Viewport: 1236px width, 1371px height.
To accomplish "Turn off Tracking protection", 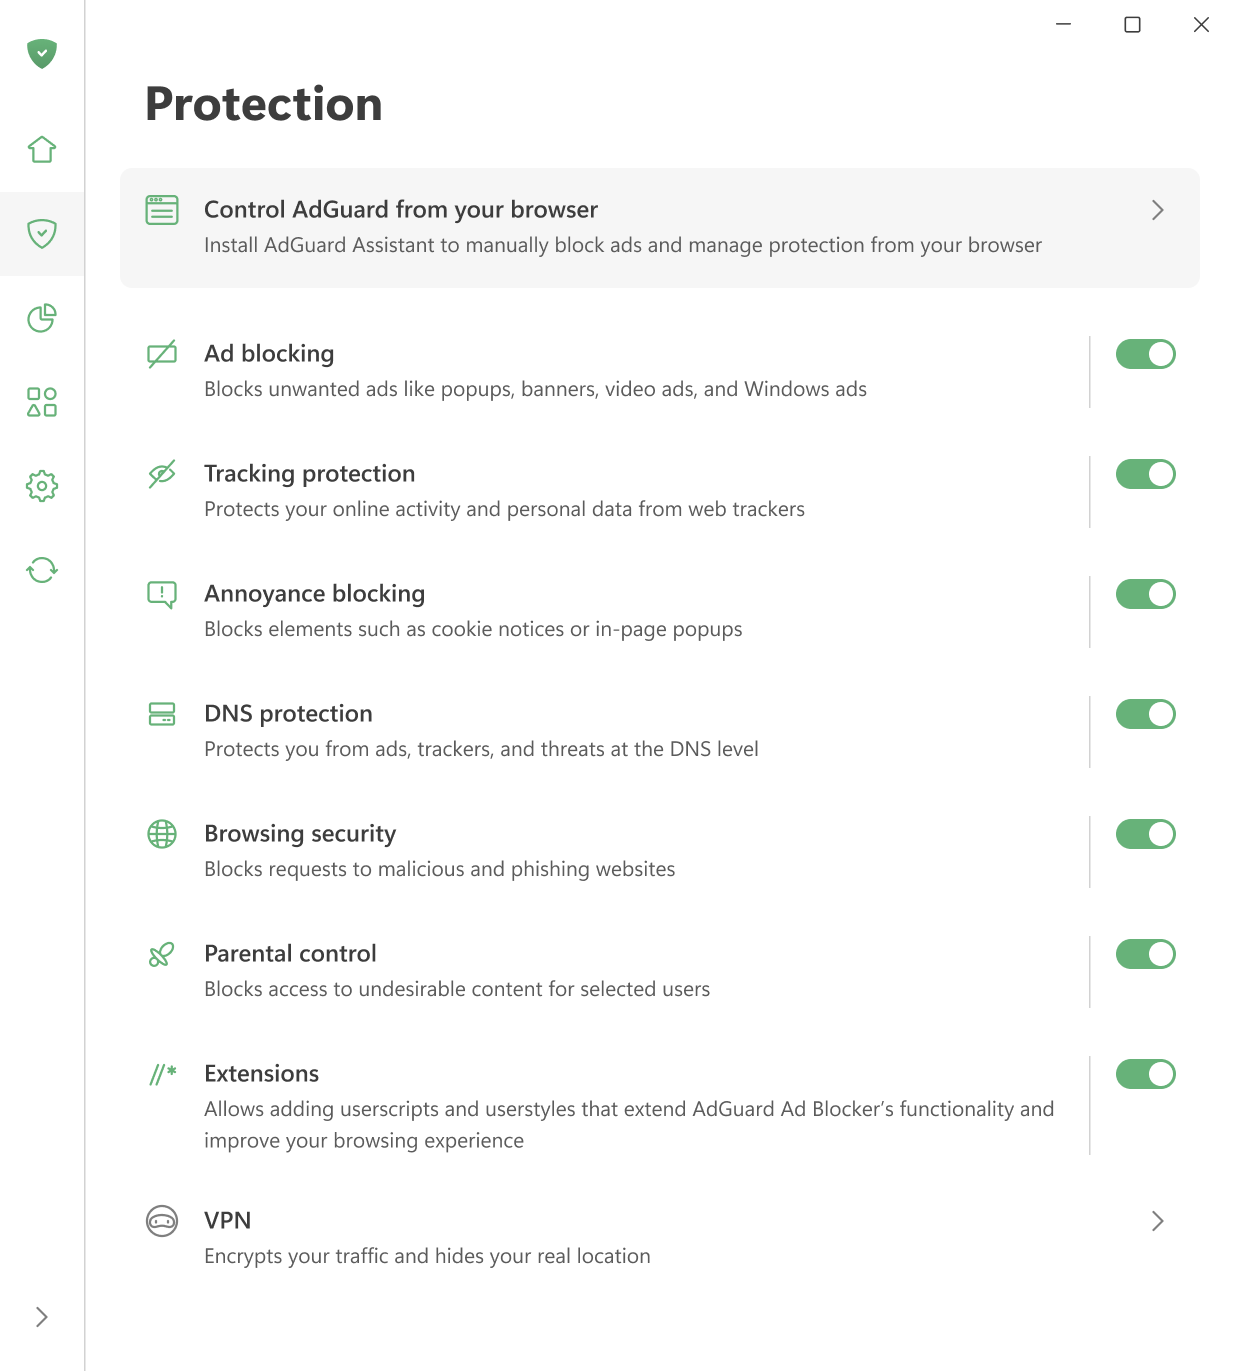I will coord(1145,474).
